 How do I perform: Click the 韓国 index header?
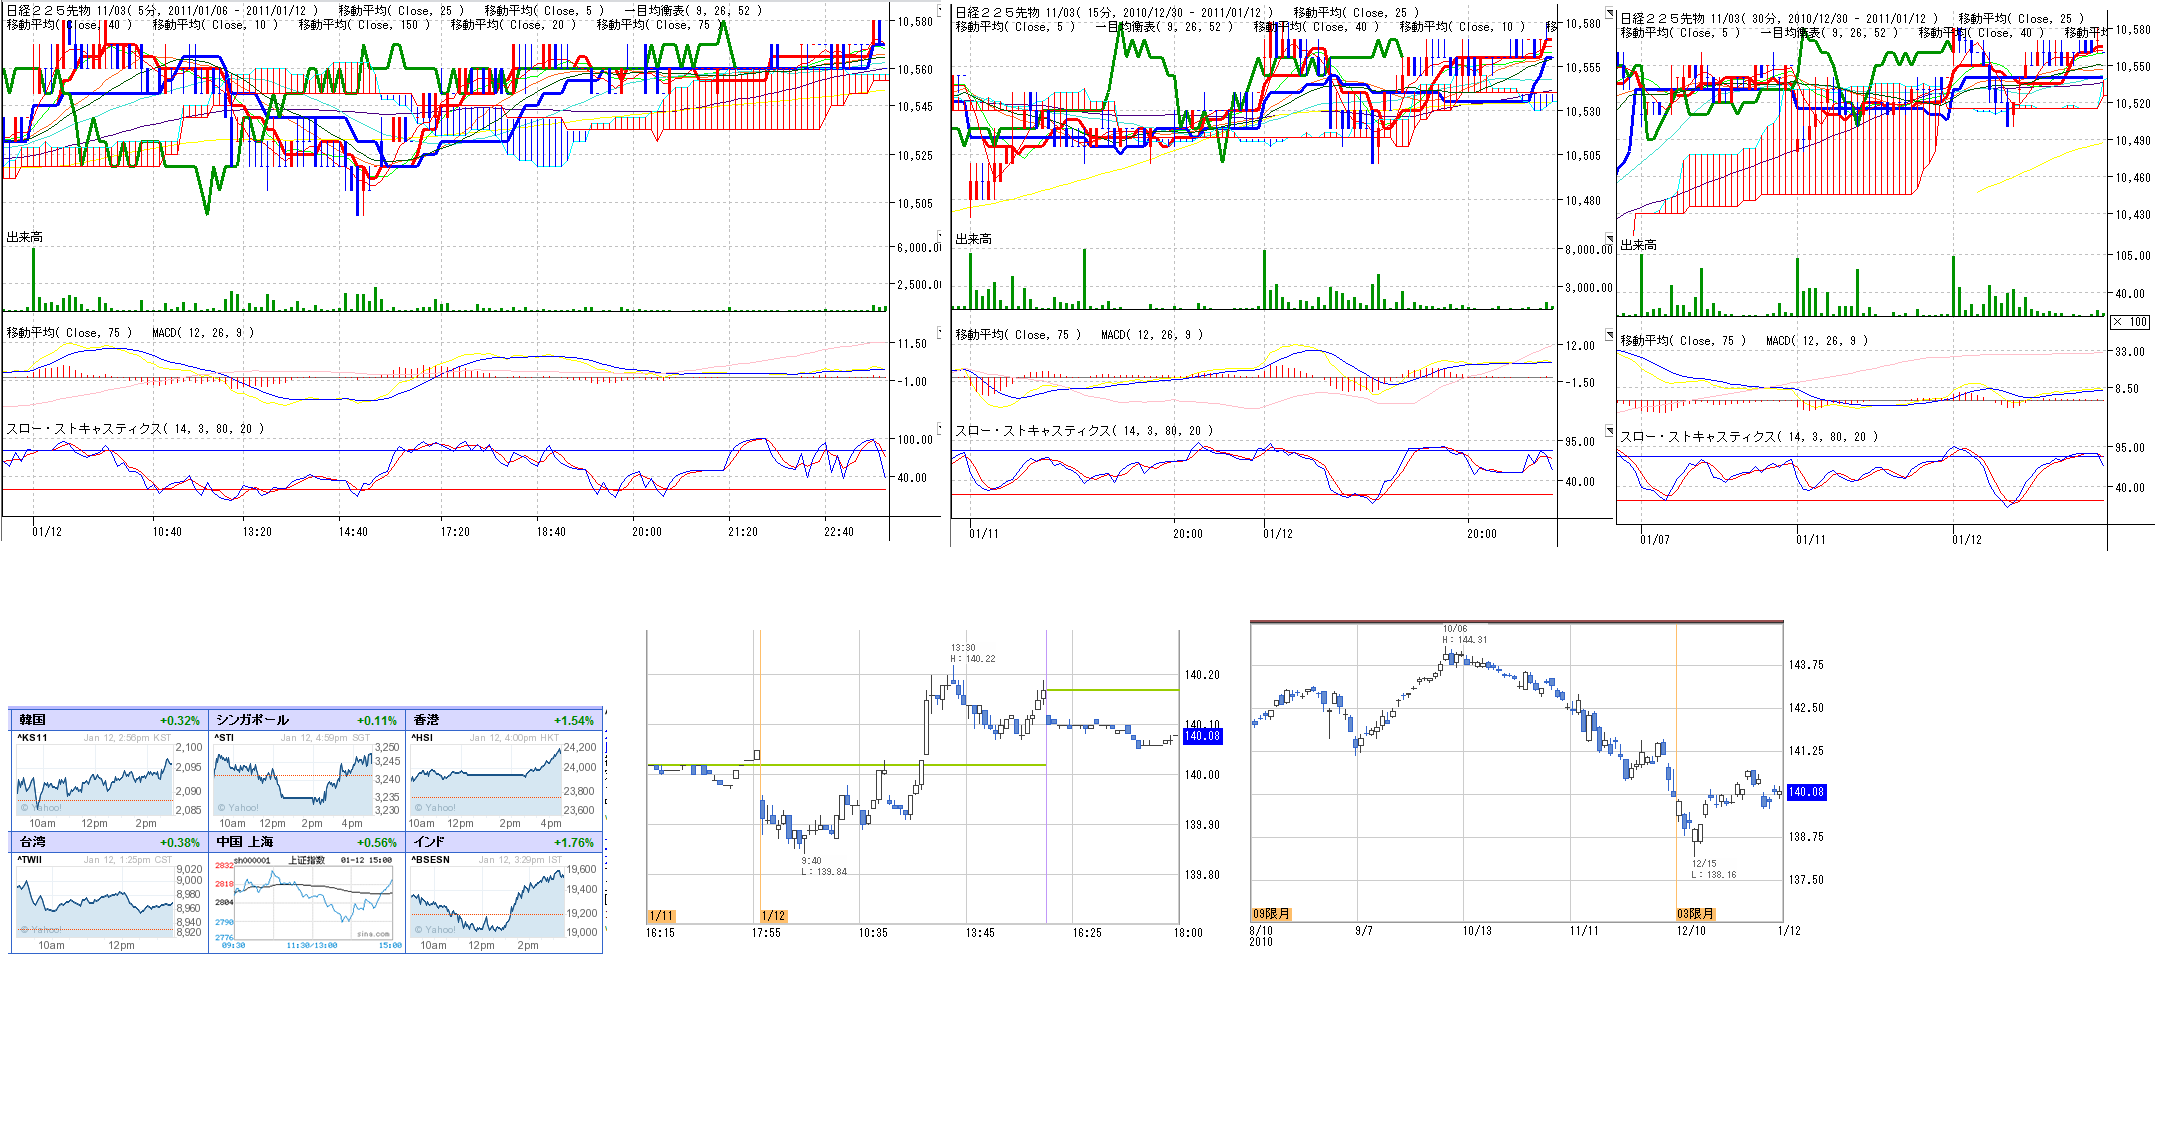(33, 720)
